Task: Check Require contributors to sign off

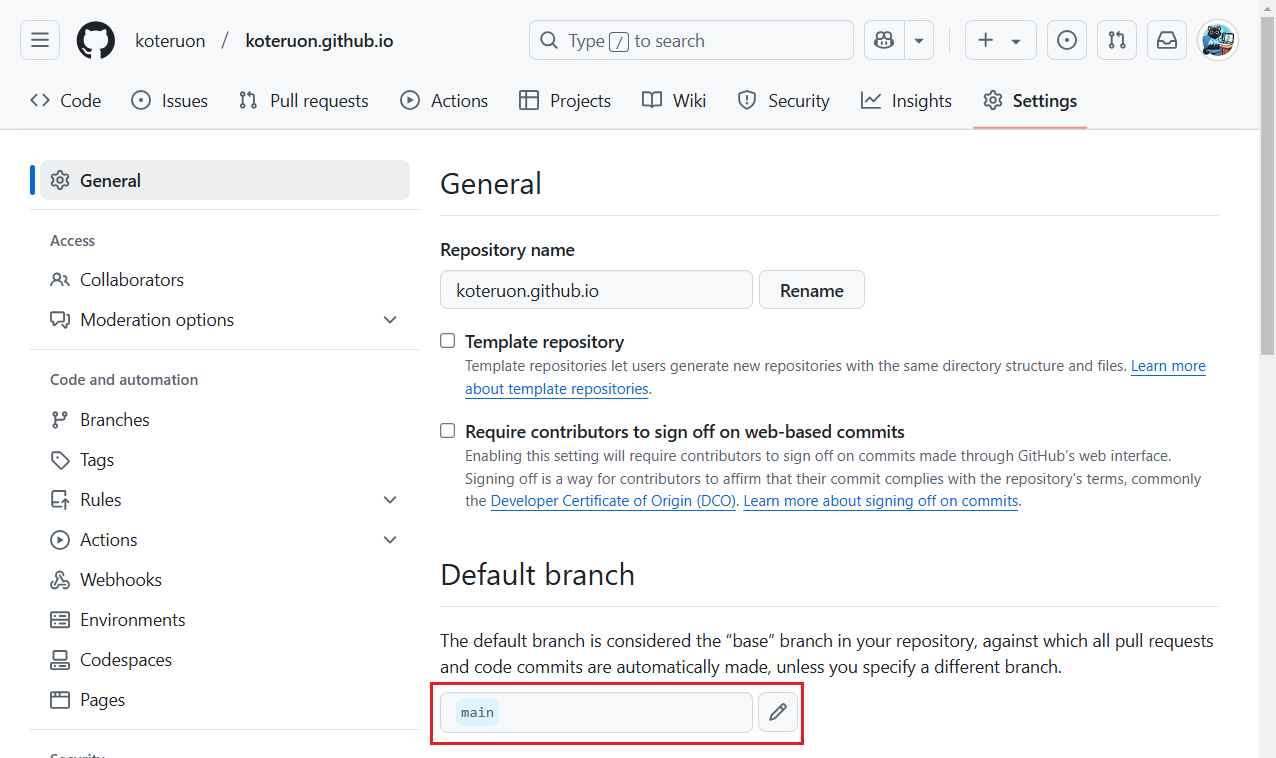Action: (x=447, y=430)
